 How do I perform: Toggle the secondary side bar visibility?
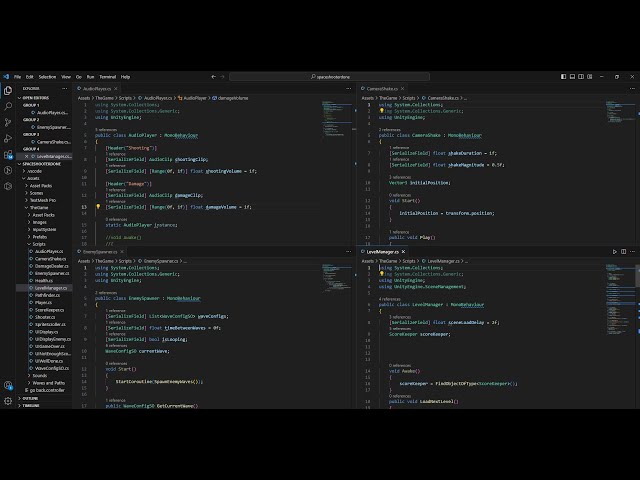point(581,77)
